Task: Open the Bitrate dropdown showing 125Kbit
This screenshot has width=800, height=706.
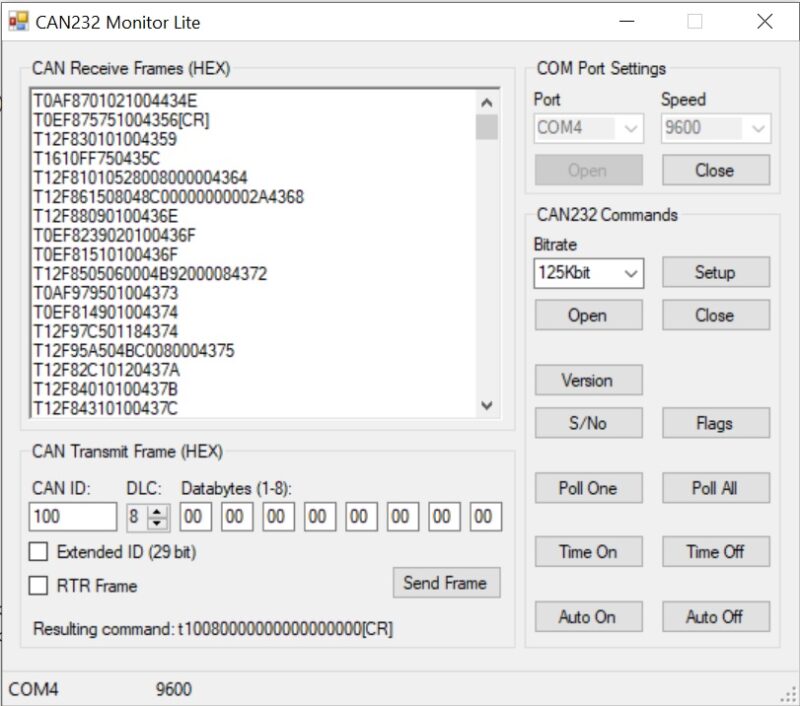Action: click(589, 273)
